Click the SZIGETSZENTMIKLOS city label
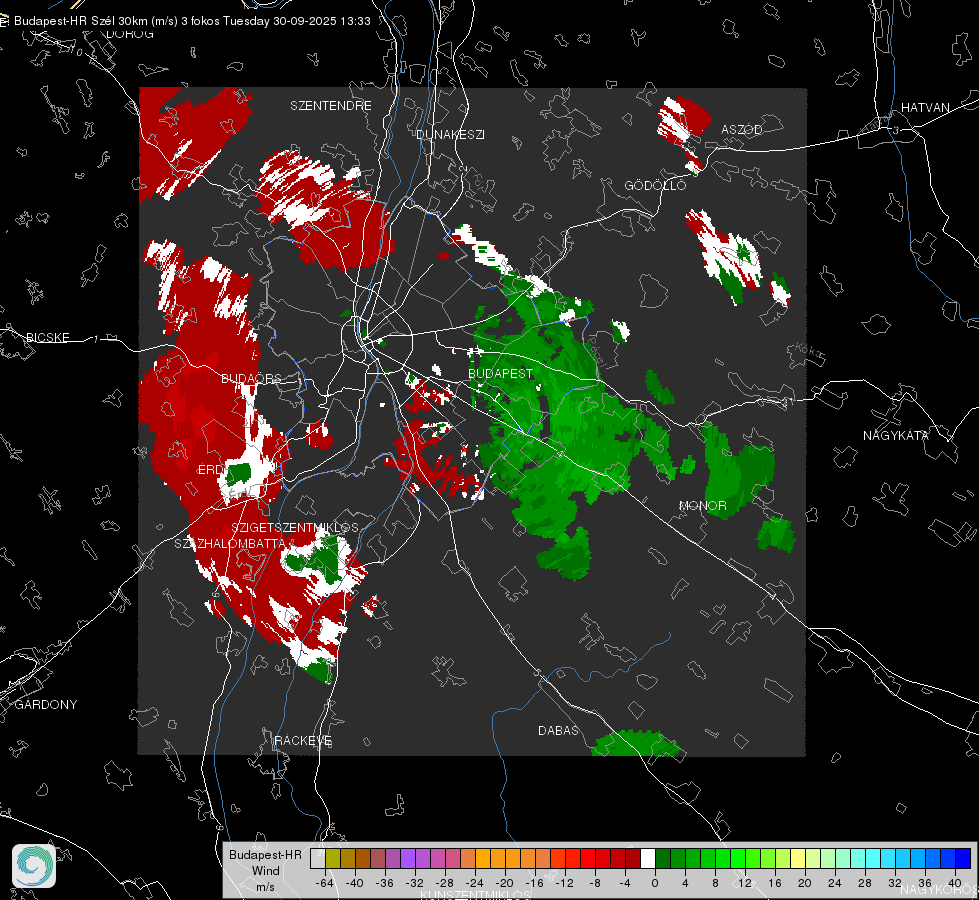Image resolution: width=979 pixels, height=900 pixels. (x=295, y=528)
